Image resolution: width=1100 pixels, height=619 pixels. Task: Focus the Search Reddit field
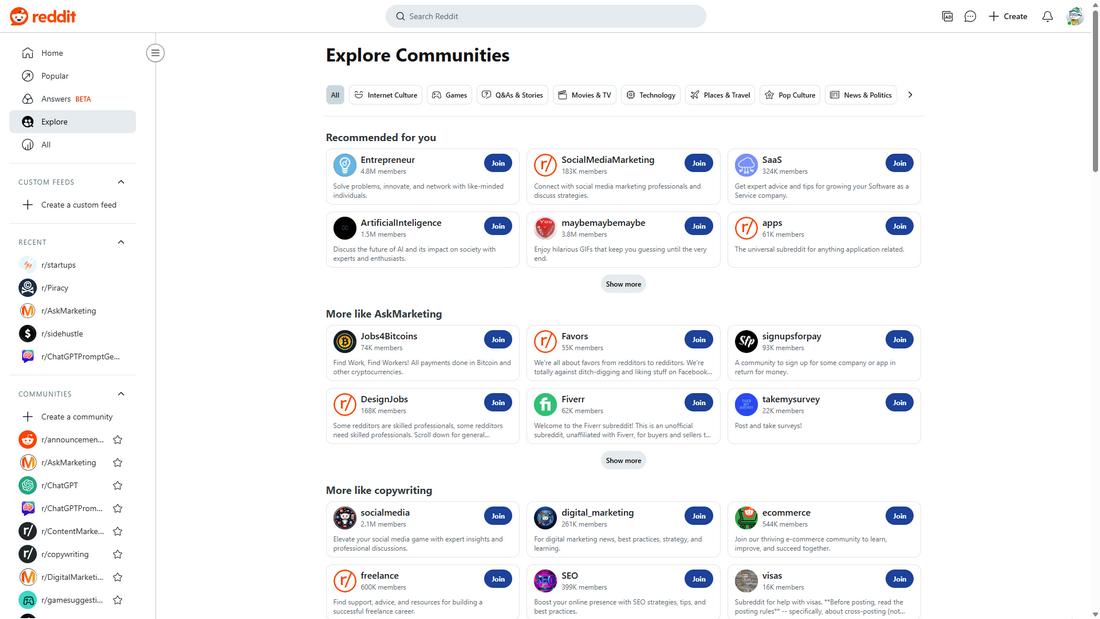point(546,16)
